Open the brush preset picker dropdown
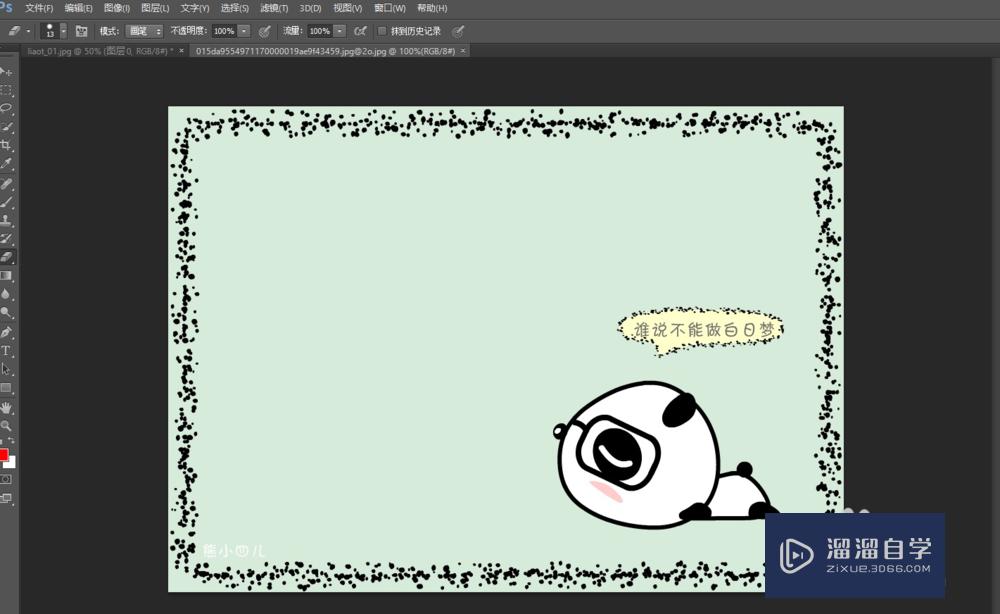The width and height of the screenshot is (1000, 614). [64, 31]
